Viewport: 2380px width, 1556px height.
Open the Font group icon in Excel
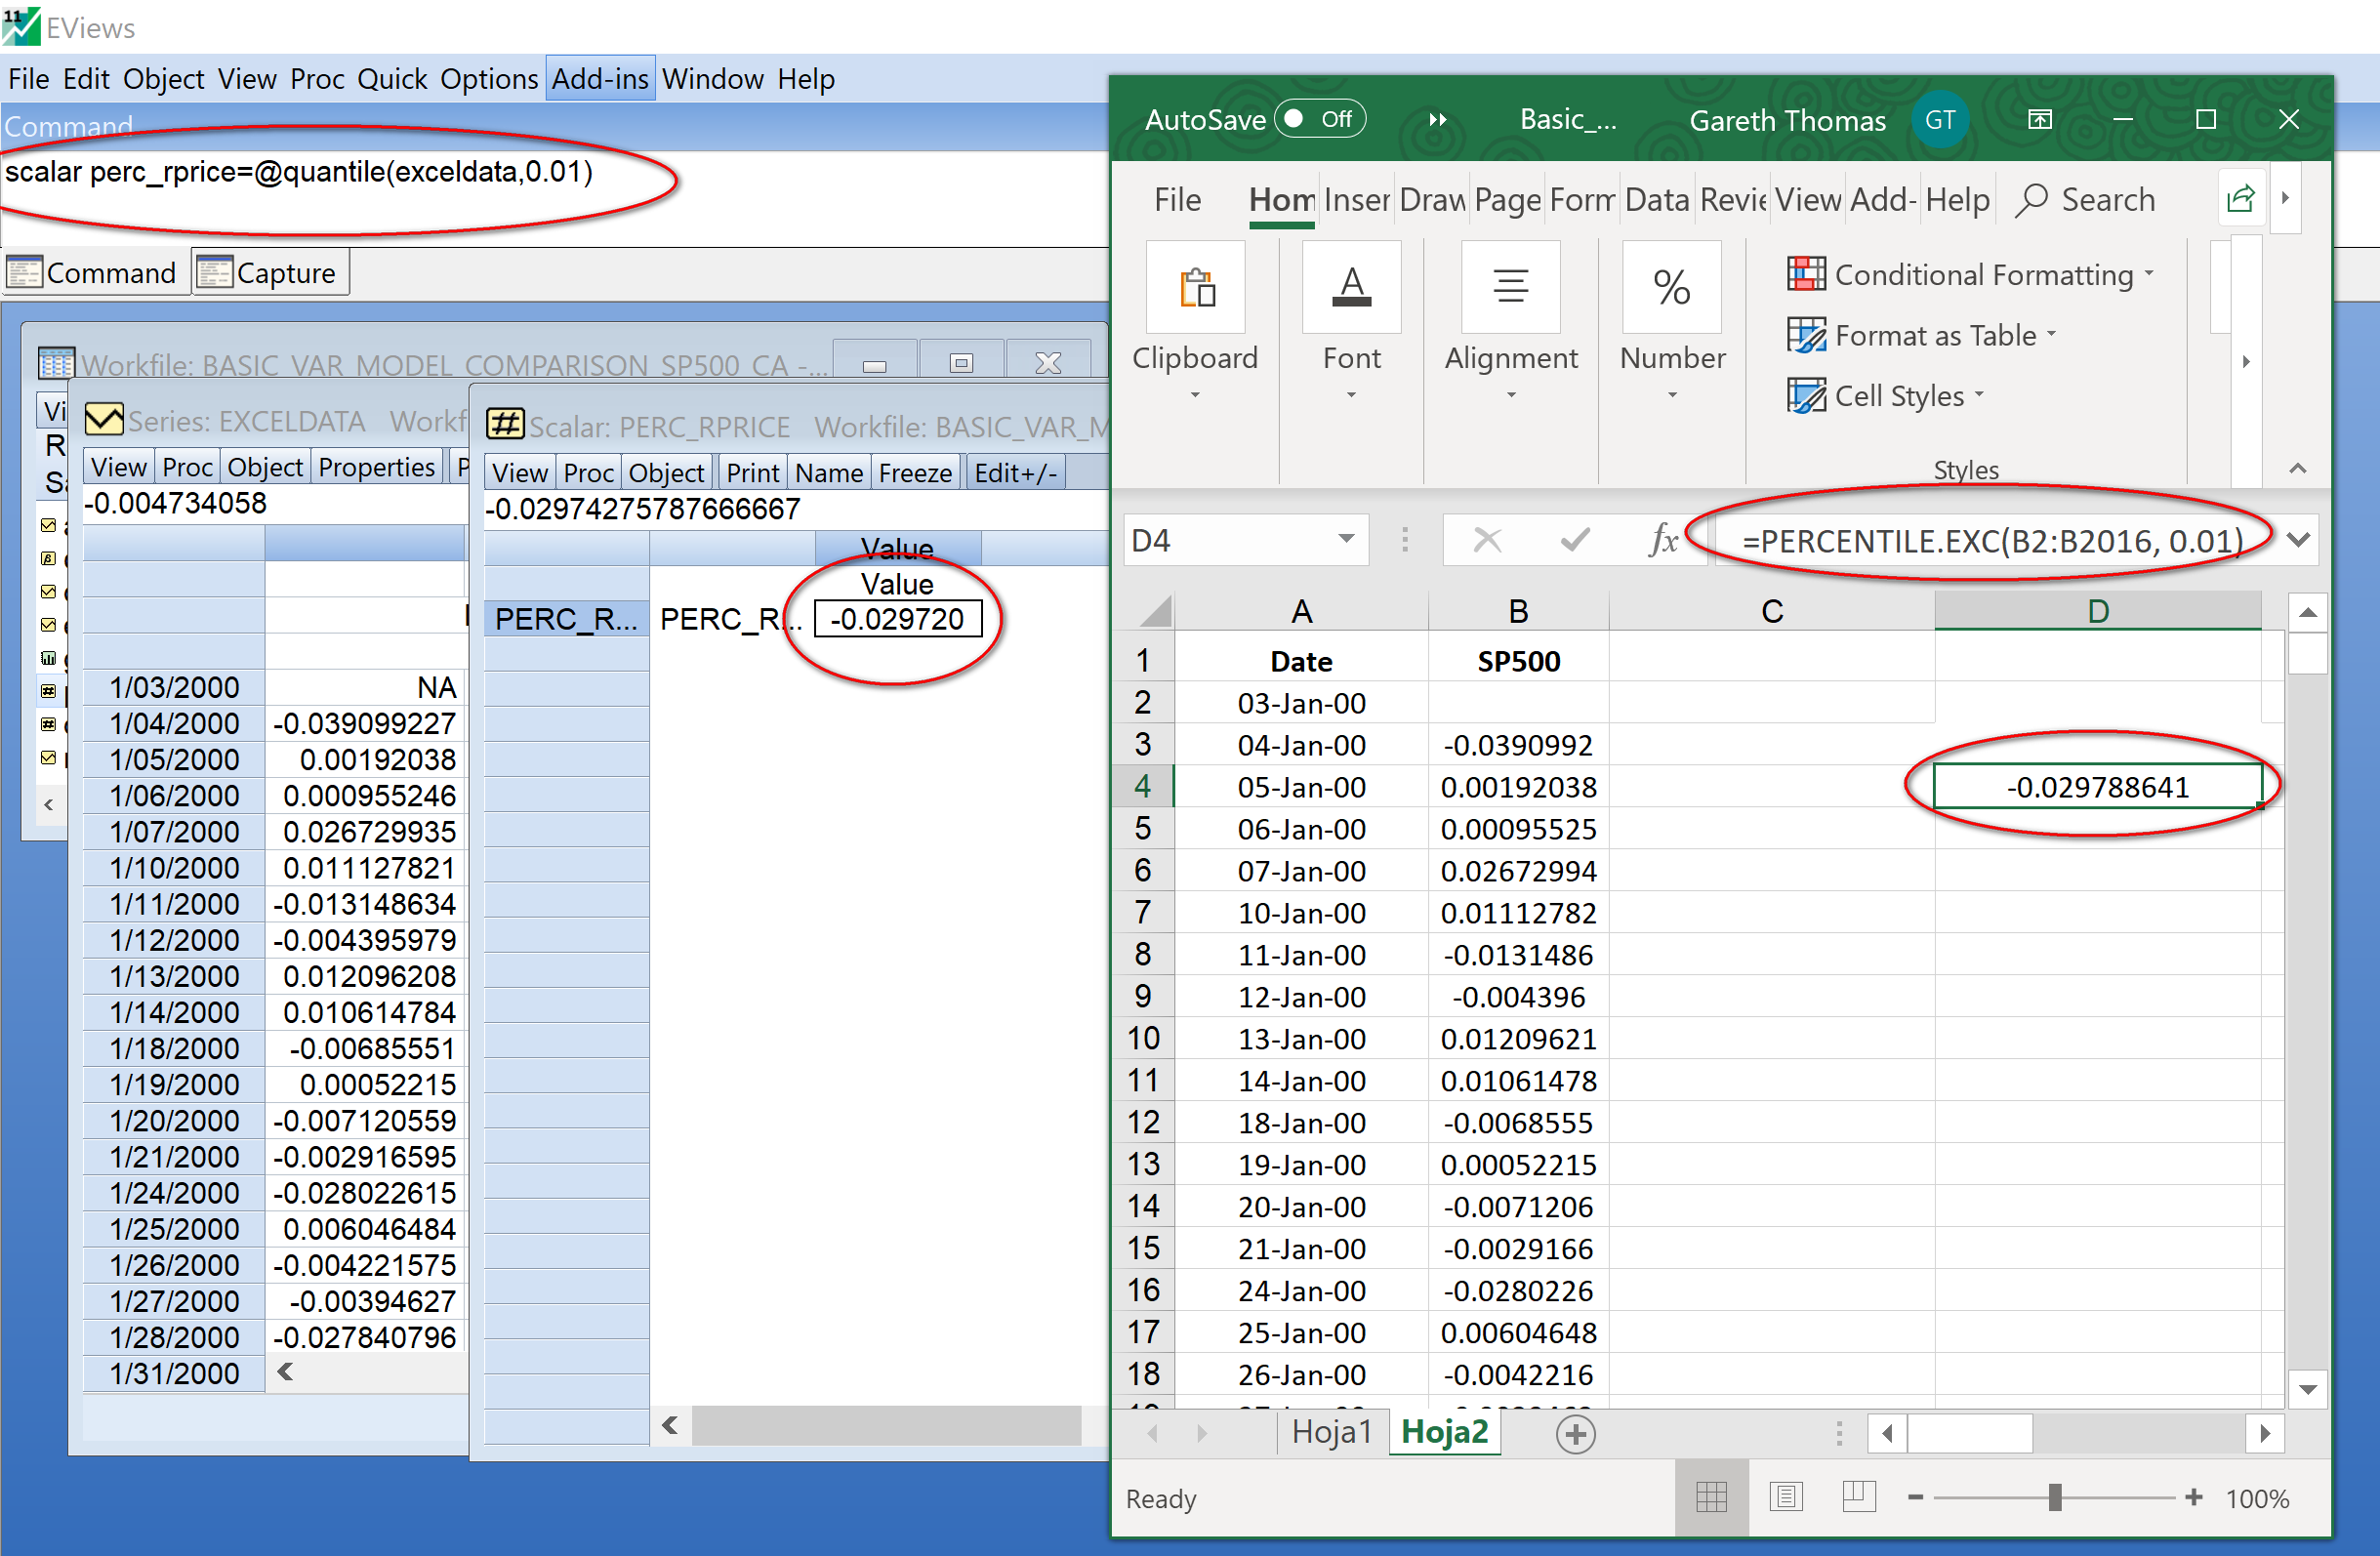coord(1351,288)
